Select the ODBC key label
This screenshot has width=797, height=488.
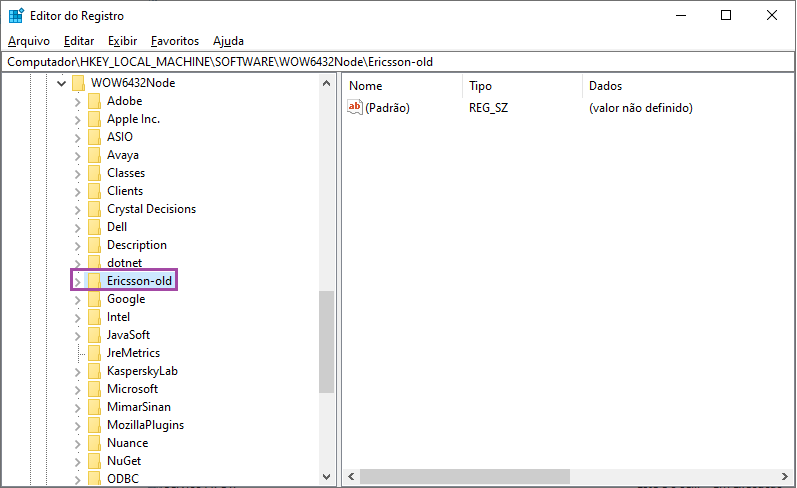coord(123,479)
